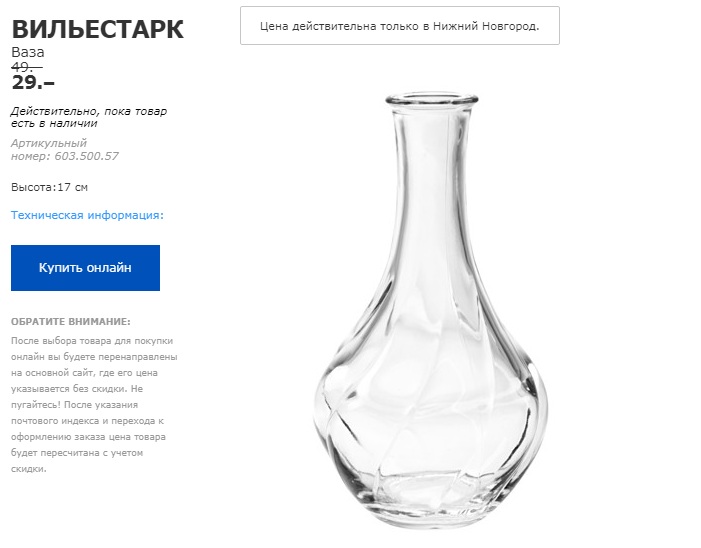Click the rim opening of the vase

click(x=427, y=100)
